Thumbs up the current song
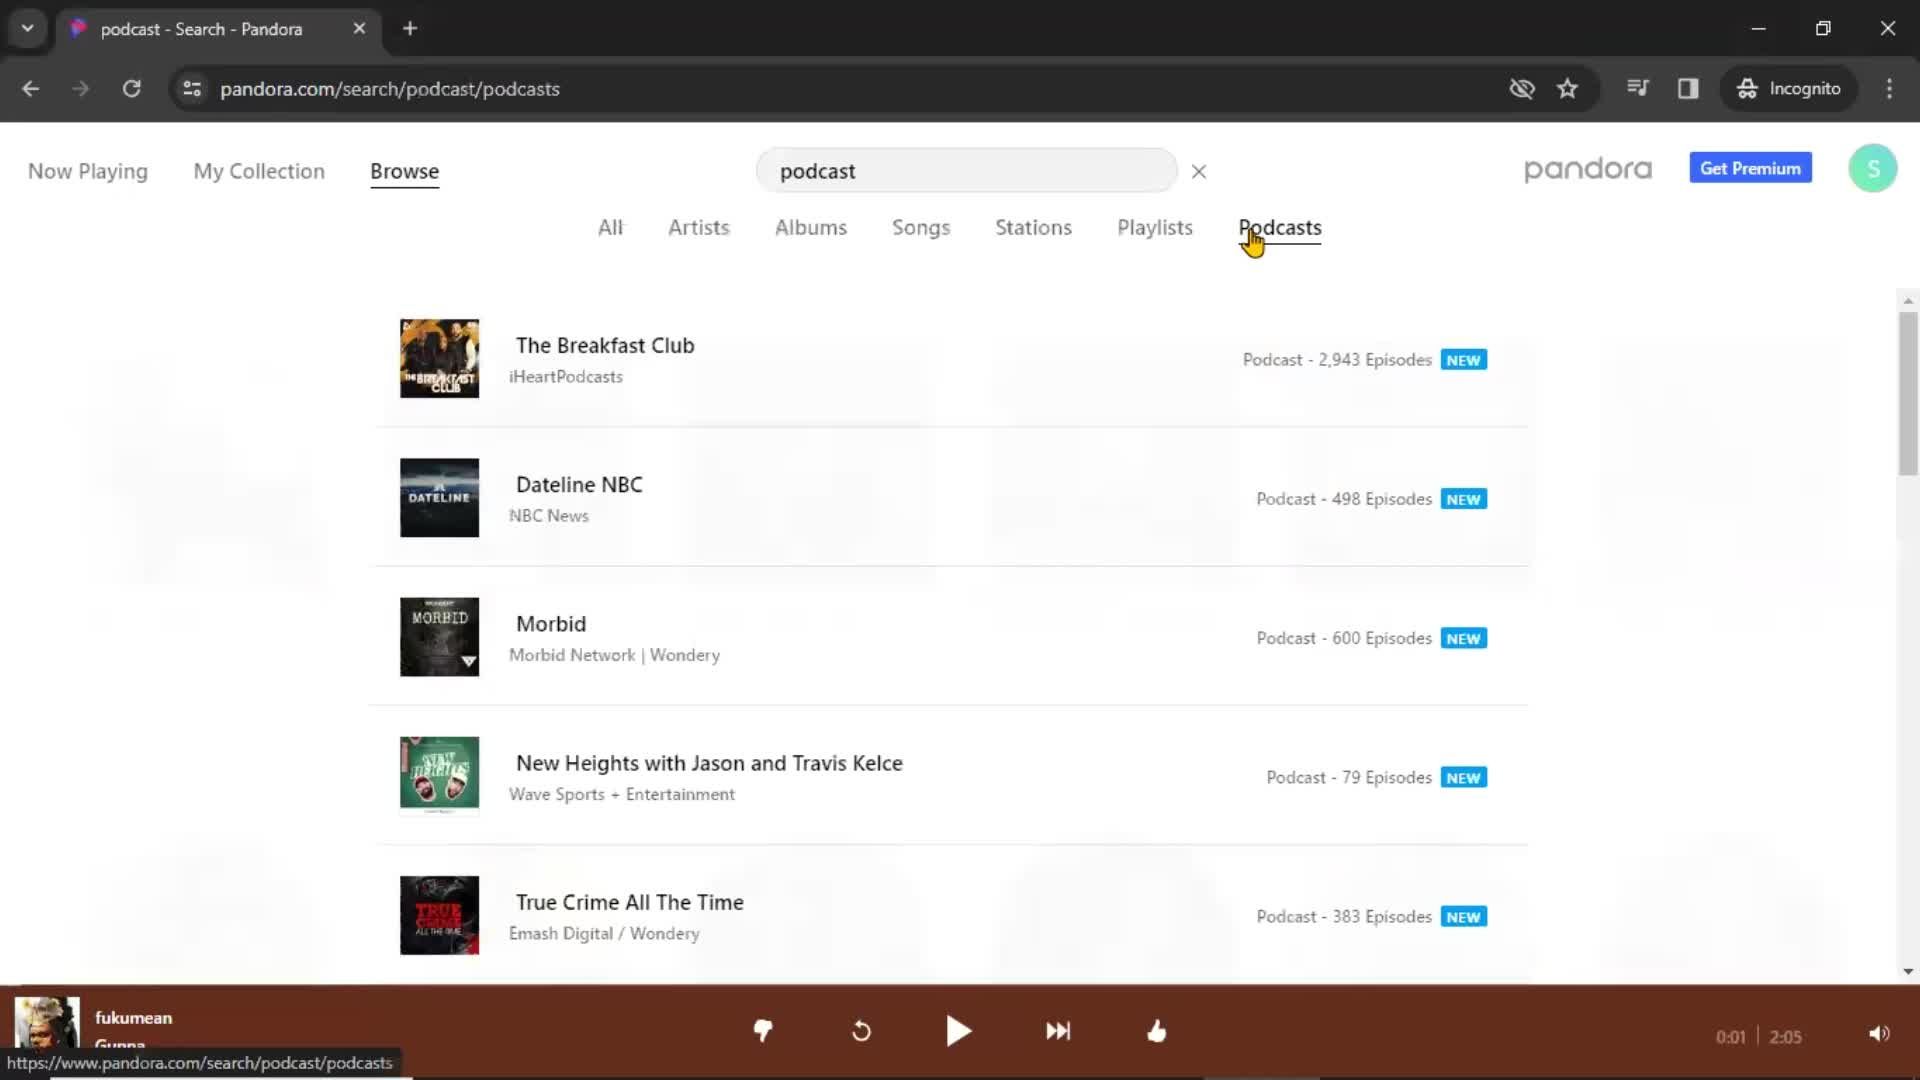This screenshot has height=1080, width=1920. point(1157,1031)
